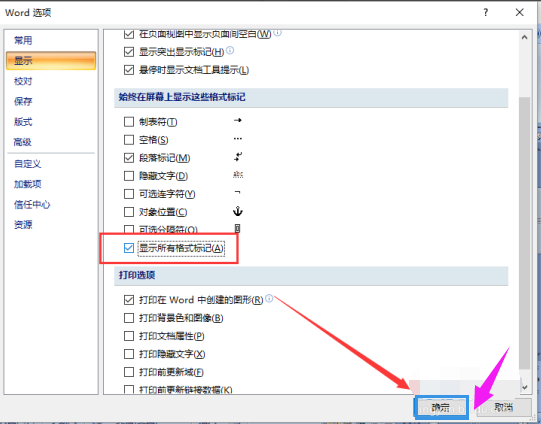Viewport: 541px width, 424px height.
Task: Click info icon beside 打印在 Word 中创建的图形
Action: pyautogui.click(x=269, y=298)
